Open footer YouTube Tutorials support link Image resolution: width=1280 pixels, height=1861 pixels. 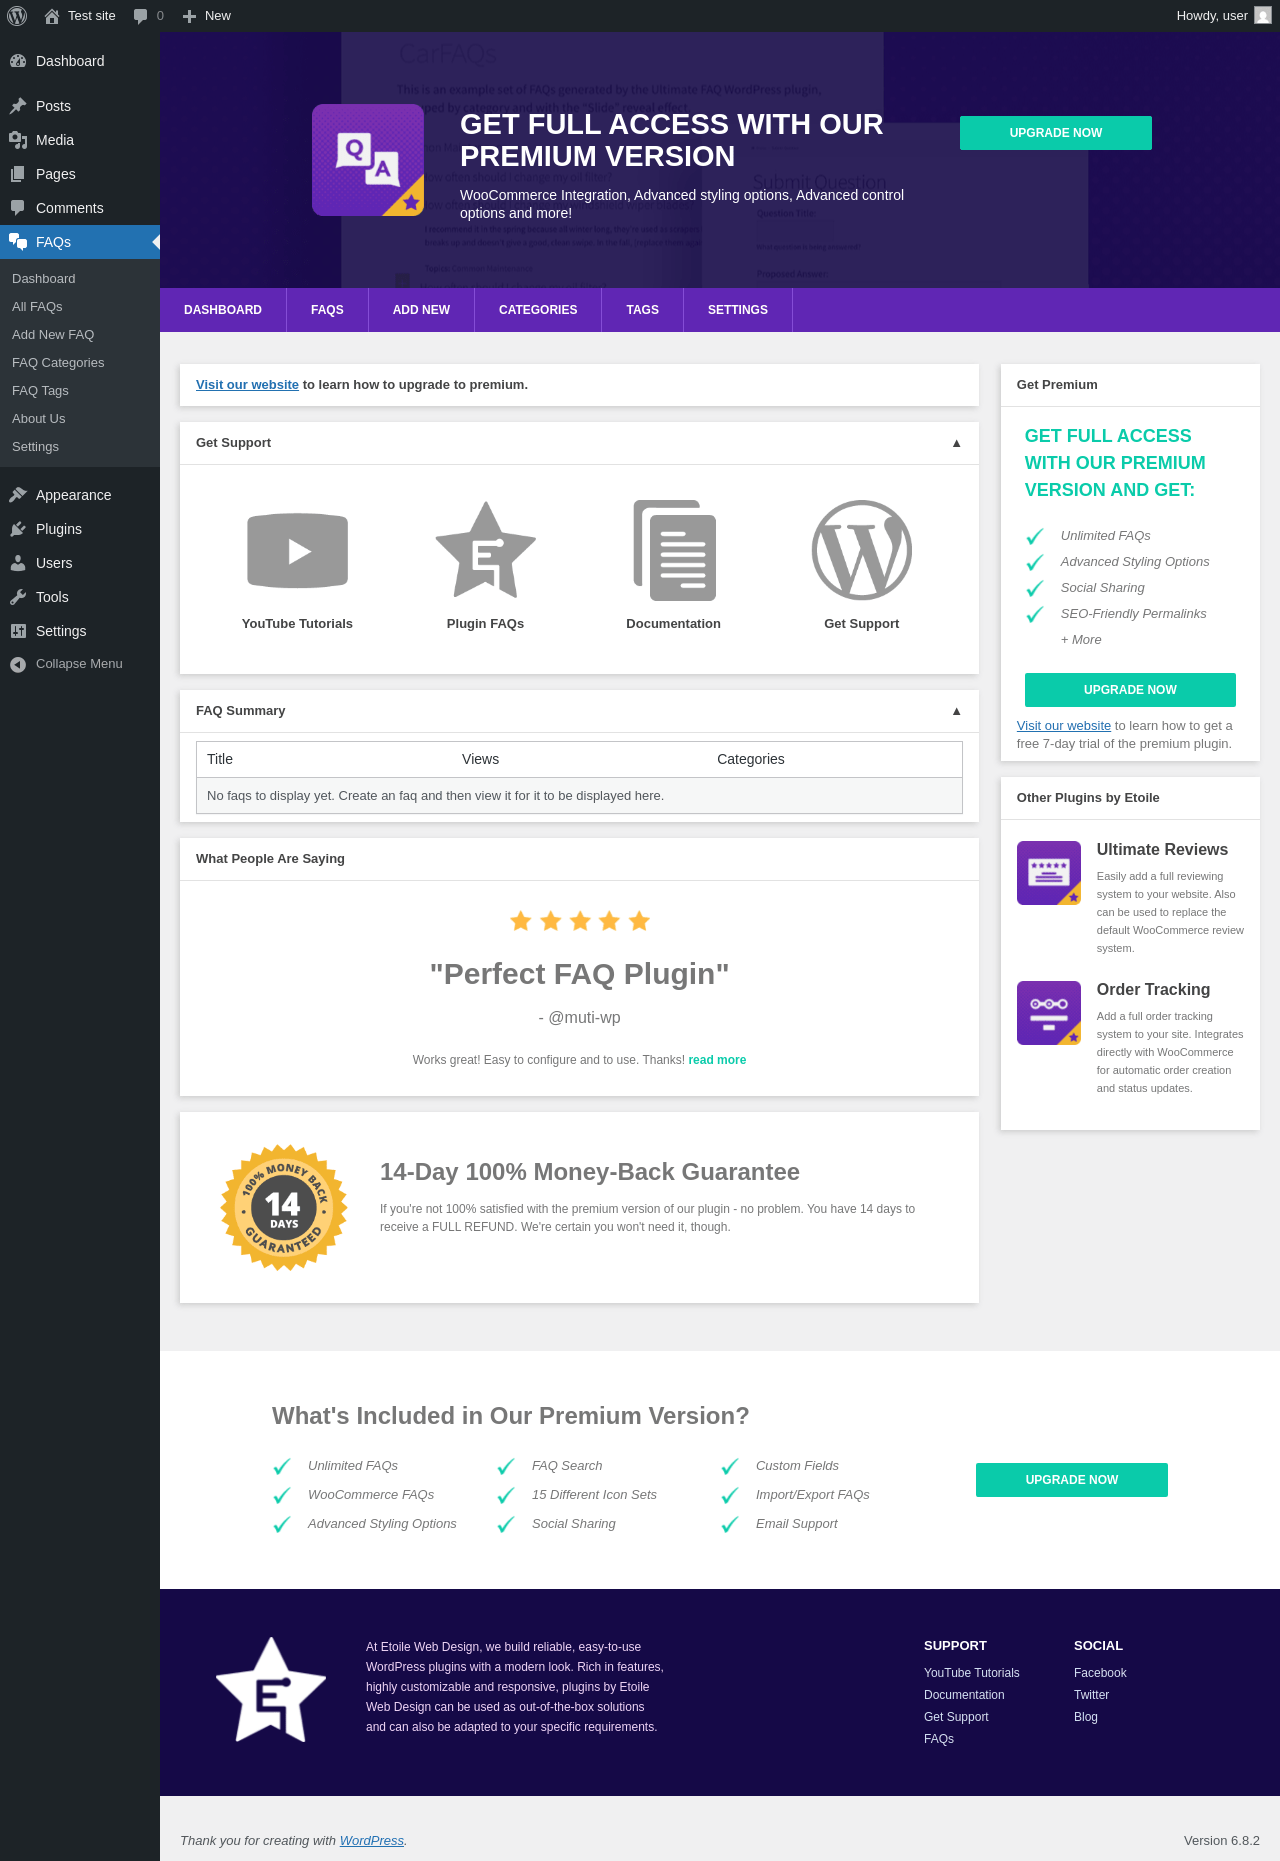click(x=972, y=1673)
